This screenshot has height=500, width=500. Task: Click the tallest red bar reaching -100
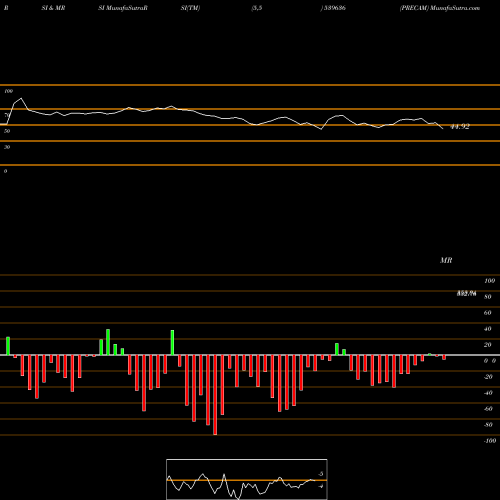click(x=215, y=395)
